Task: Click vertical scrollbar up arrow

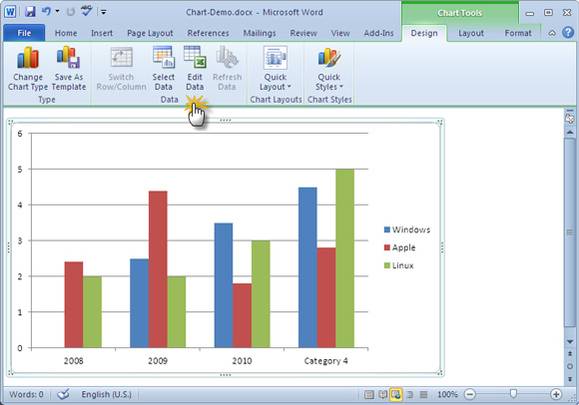Action: pyautogui.click(x=570, y=133)
